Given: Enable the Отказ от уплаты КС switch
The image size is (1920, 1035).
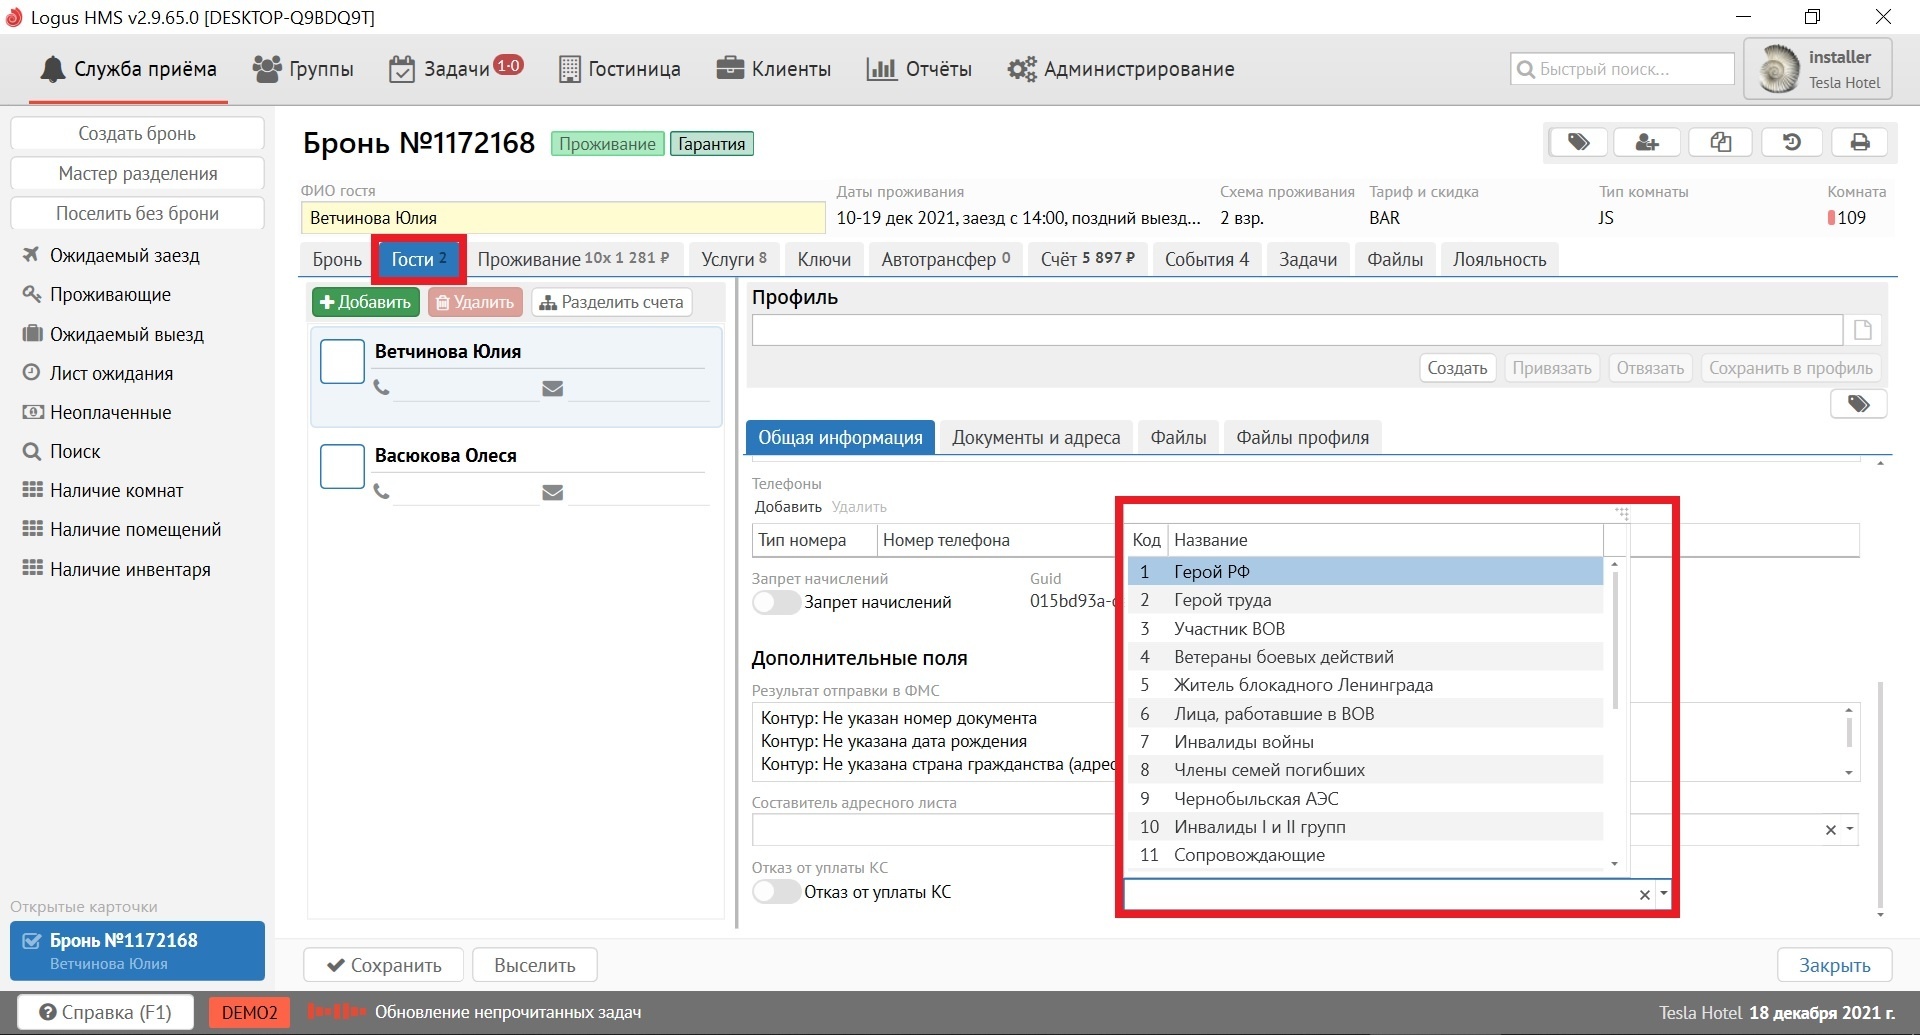Looking at the screenshot, I should (x=776, y=892).
